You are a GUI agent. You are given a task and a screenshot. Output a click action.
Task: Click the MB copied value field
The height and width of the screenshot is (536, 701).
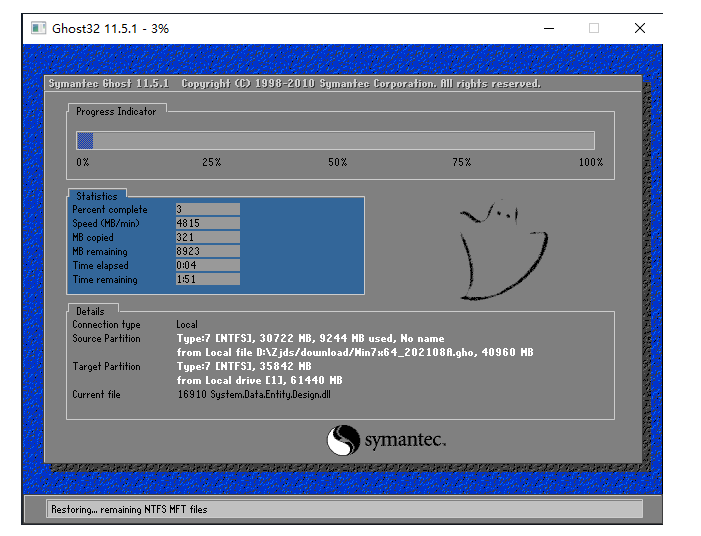tap(207, 238)
